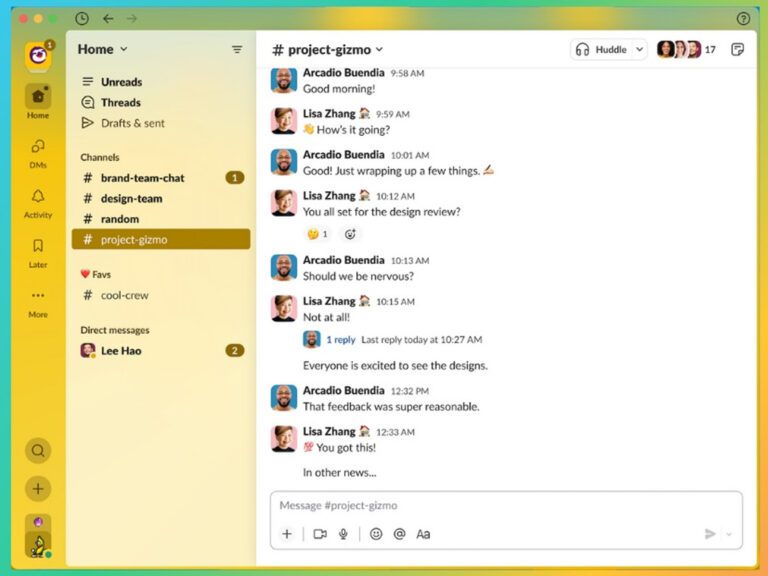Open the help question mark icon

(x=743, y=19)
